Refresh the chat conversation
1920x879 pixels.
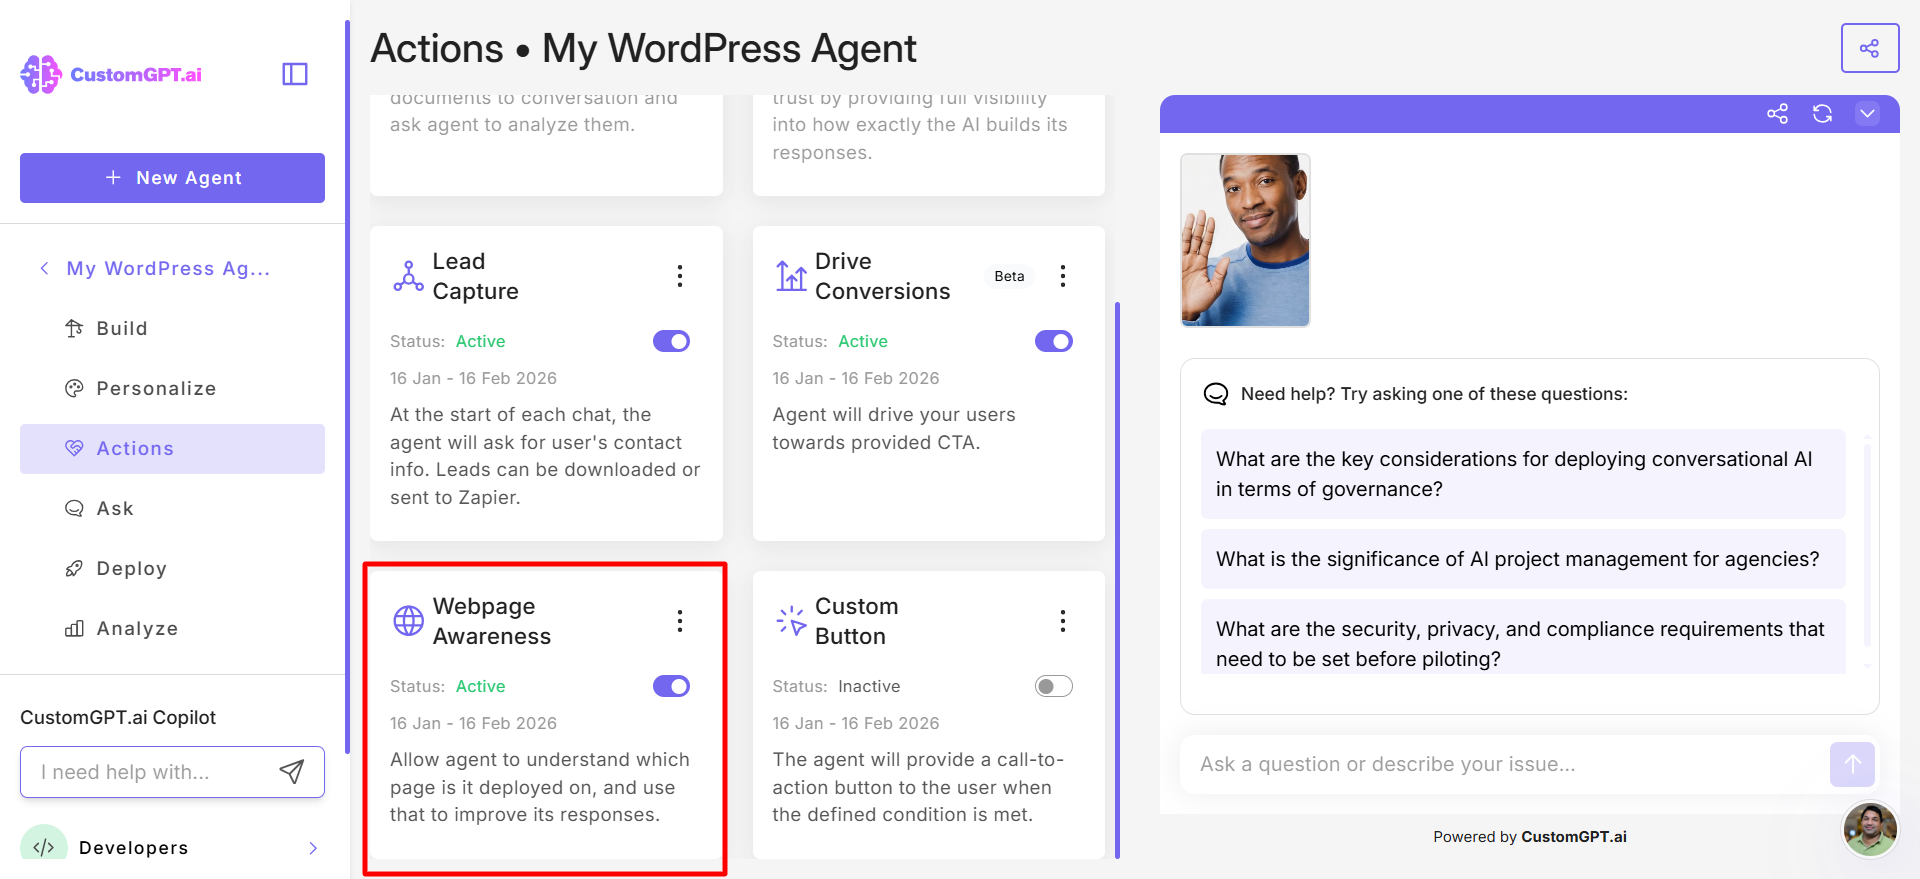(1822, 114)
